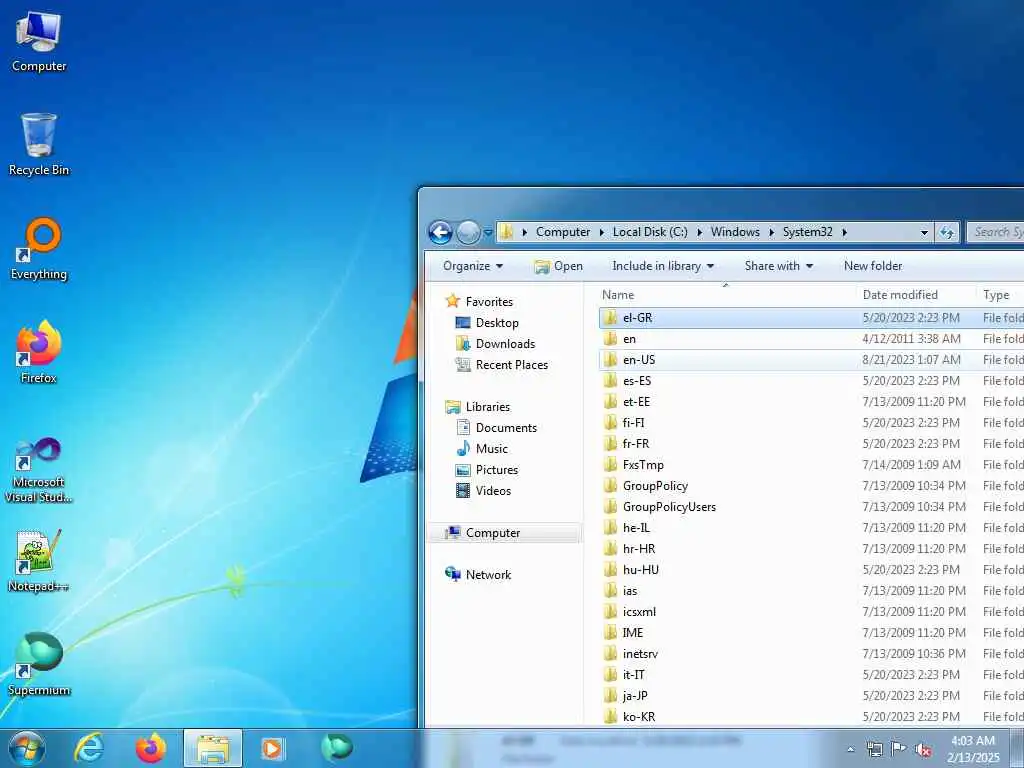Sort by the Name column header
Viewport: 1024px width, 768px height.
[726, 295]
